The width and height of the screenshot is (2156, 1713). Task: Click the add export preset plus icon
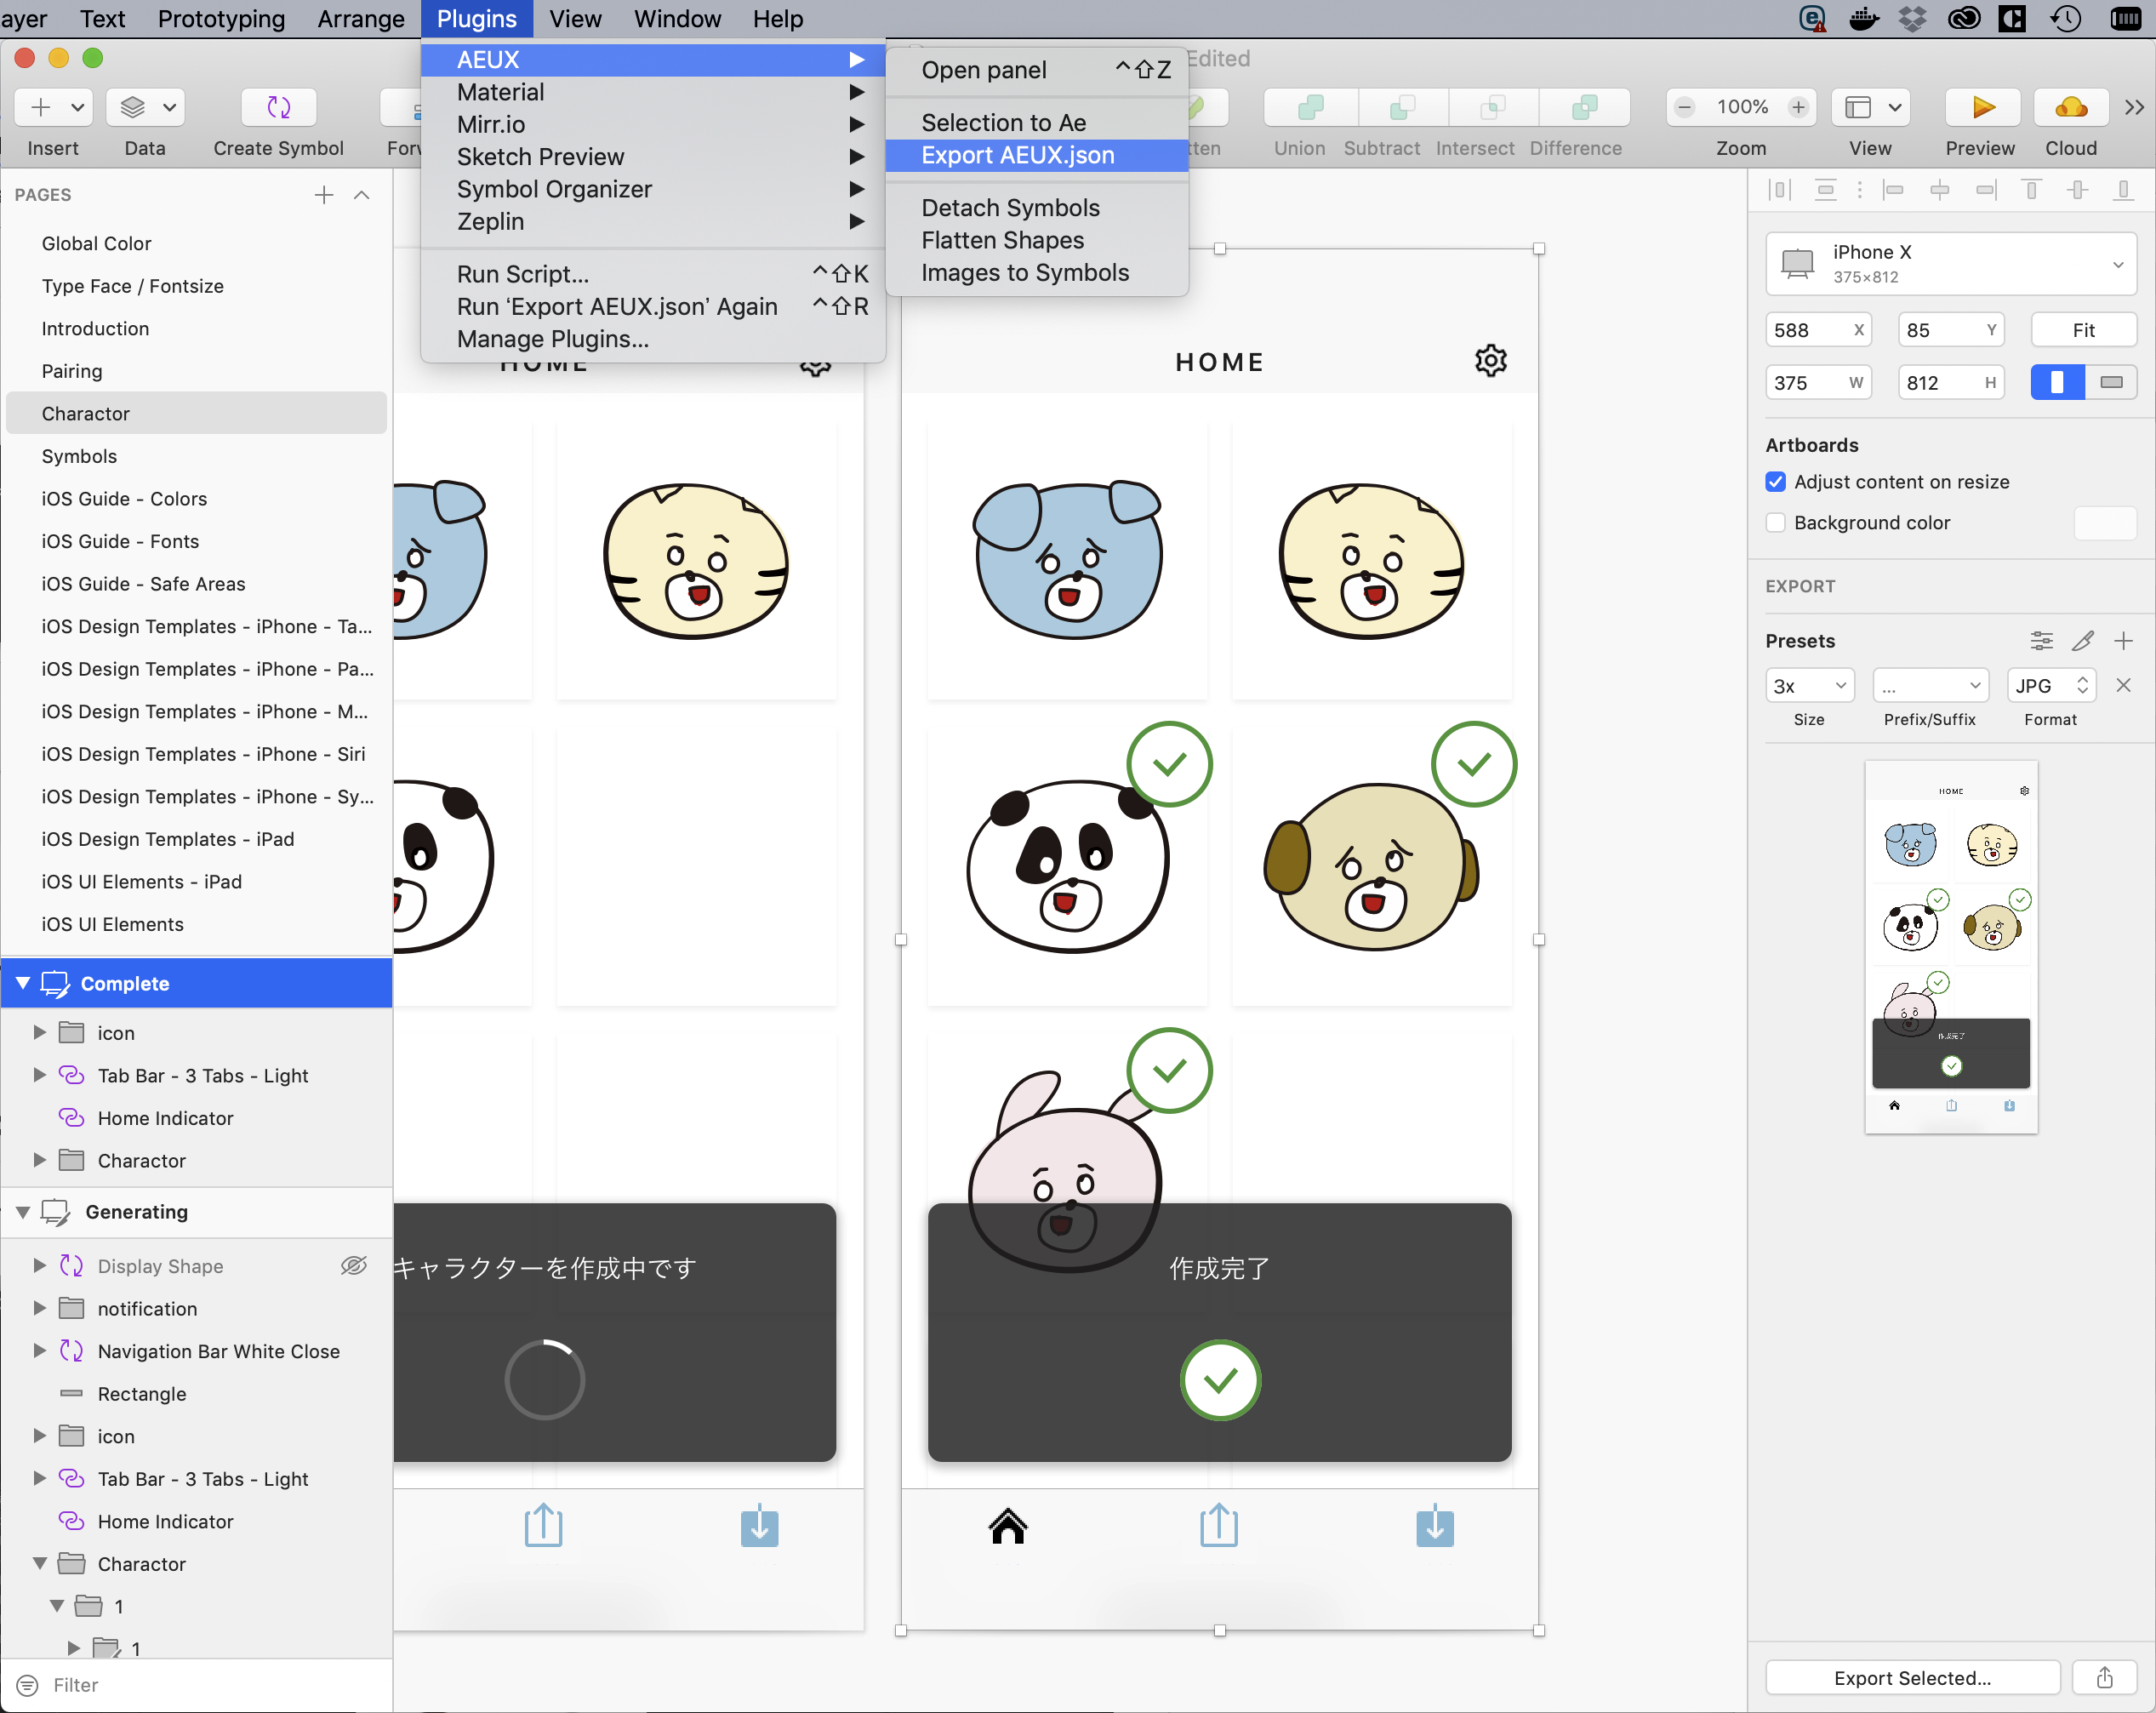(x=2123, y=640)
